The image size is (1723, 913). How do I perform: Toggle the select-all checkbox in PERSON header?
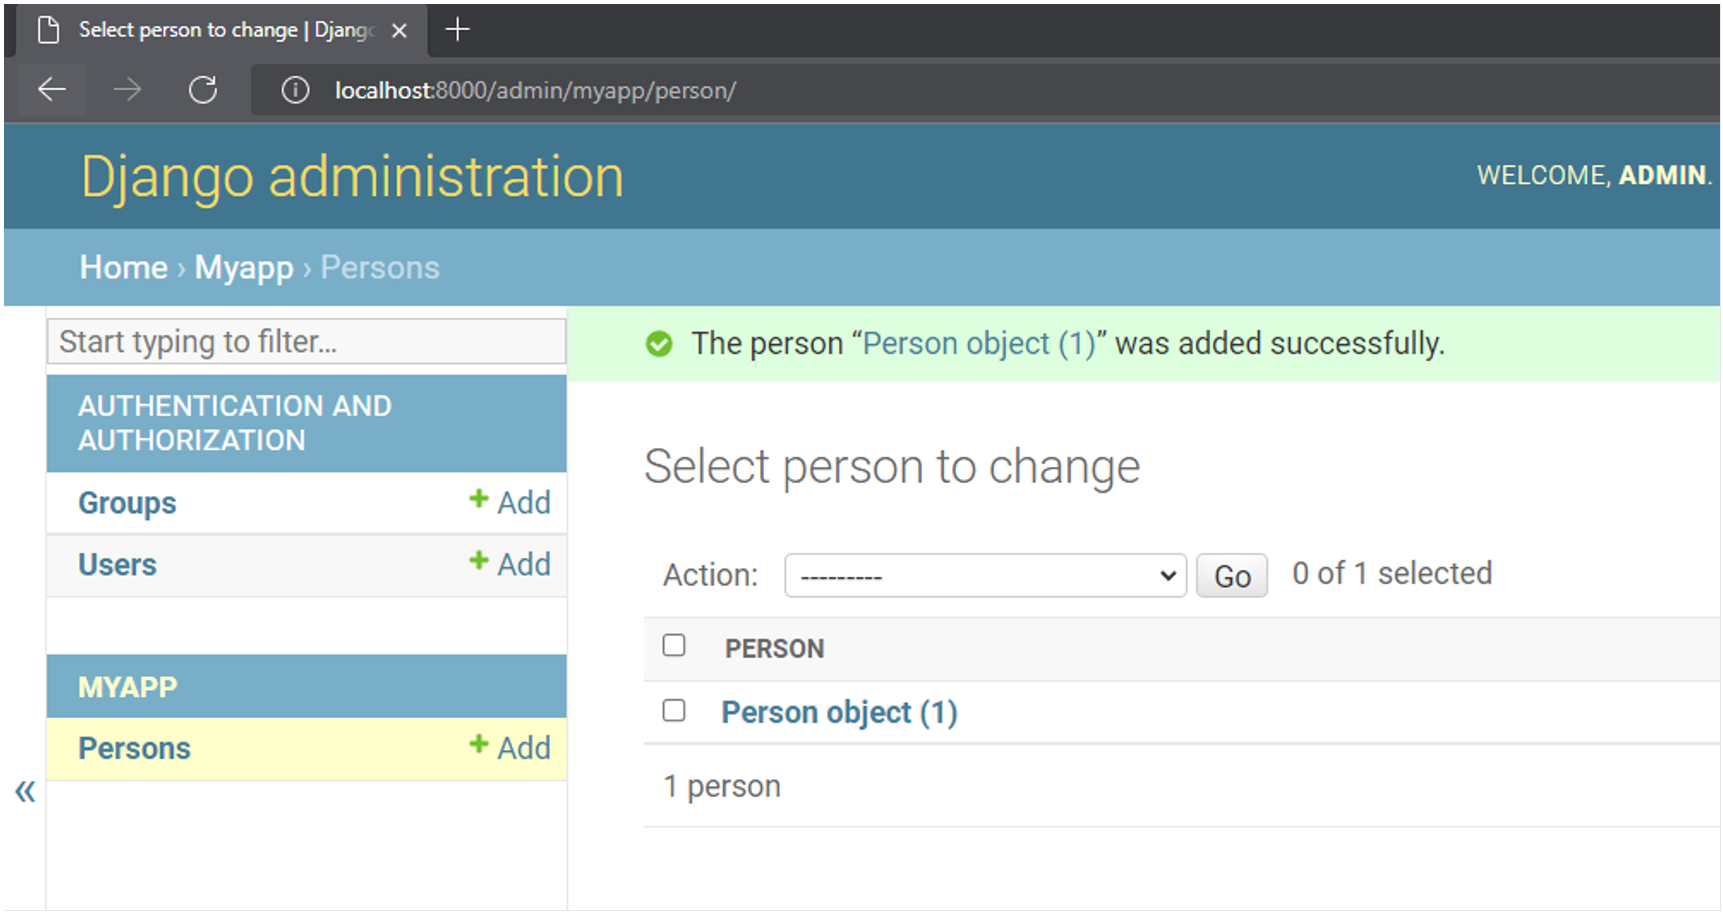[x=674, y=646]
